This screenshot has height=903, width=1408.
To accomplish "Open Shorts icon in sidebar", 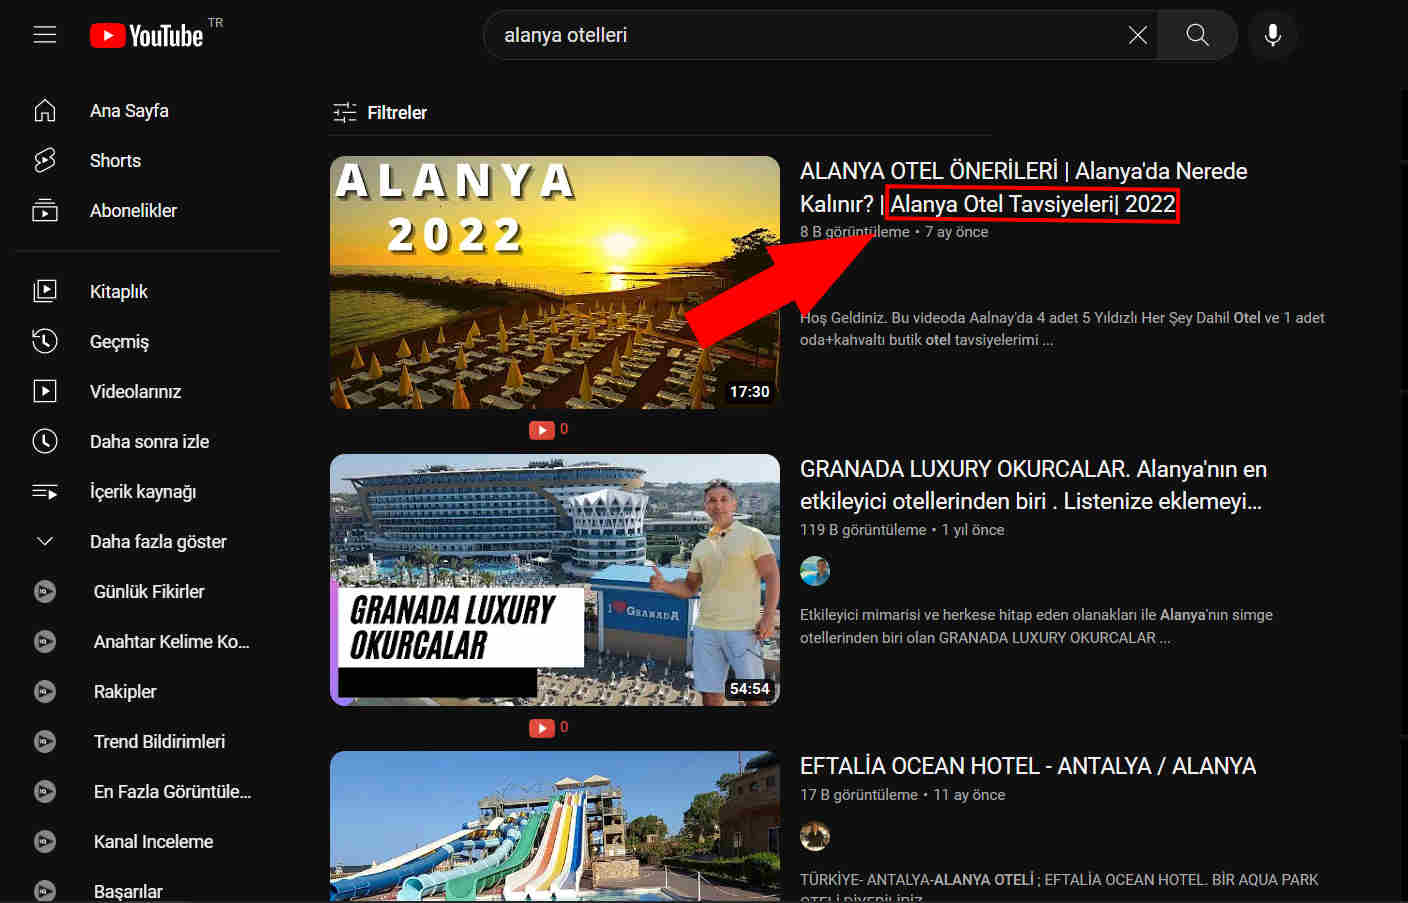I will click(x=45, y=160).
